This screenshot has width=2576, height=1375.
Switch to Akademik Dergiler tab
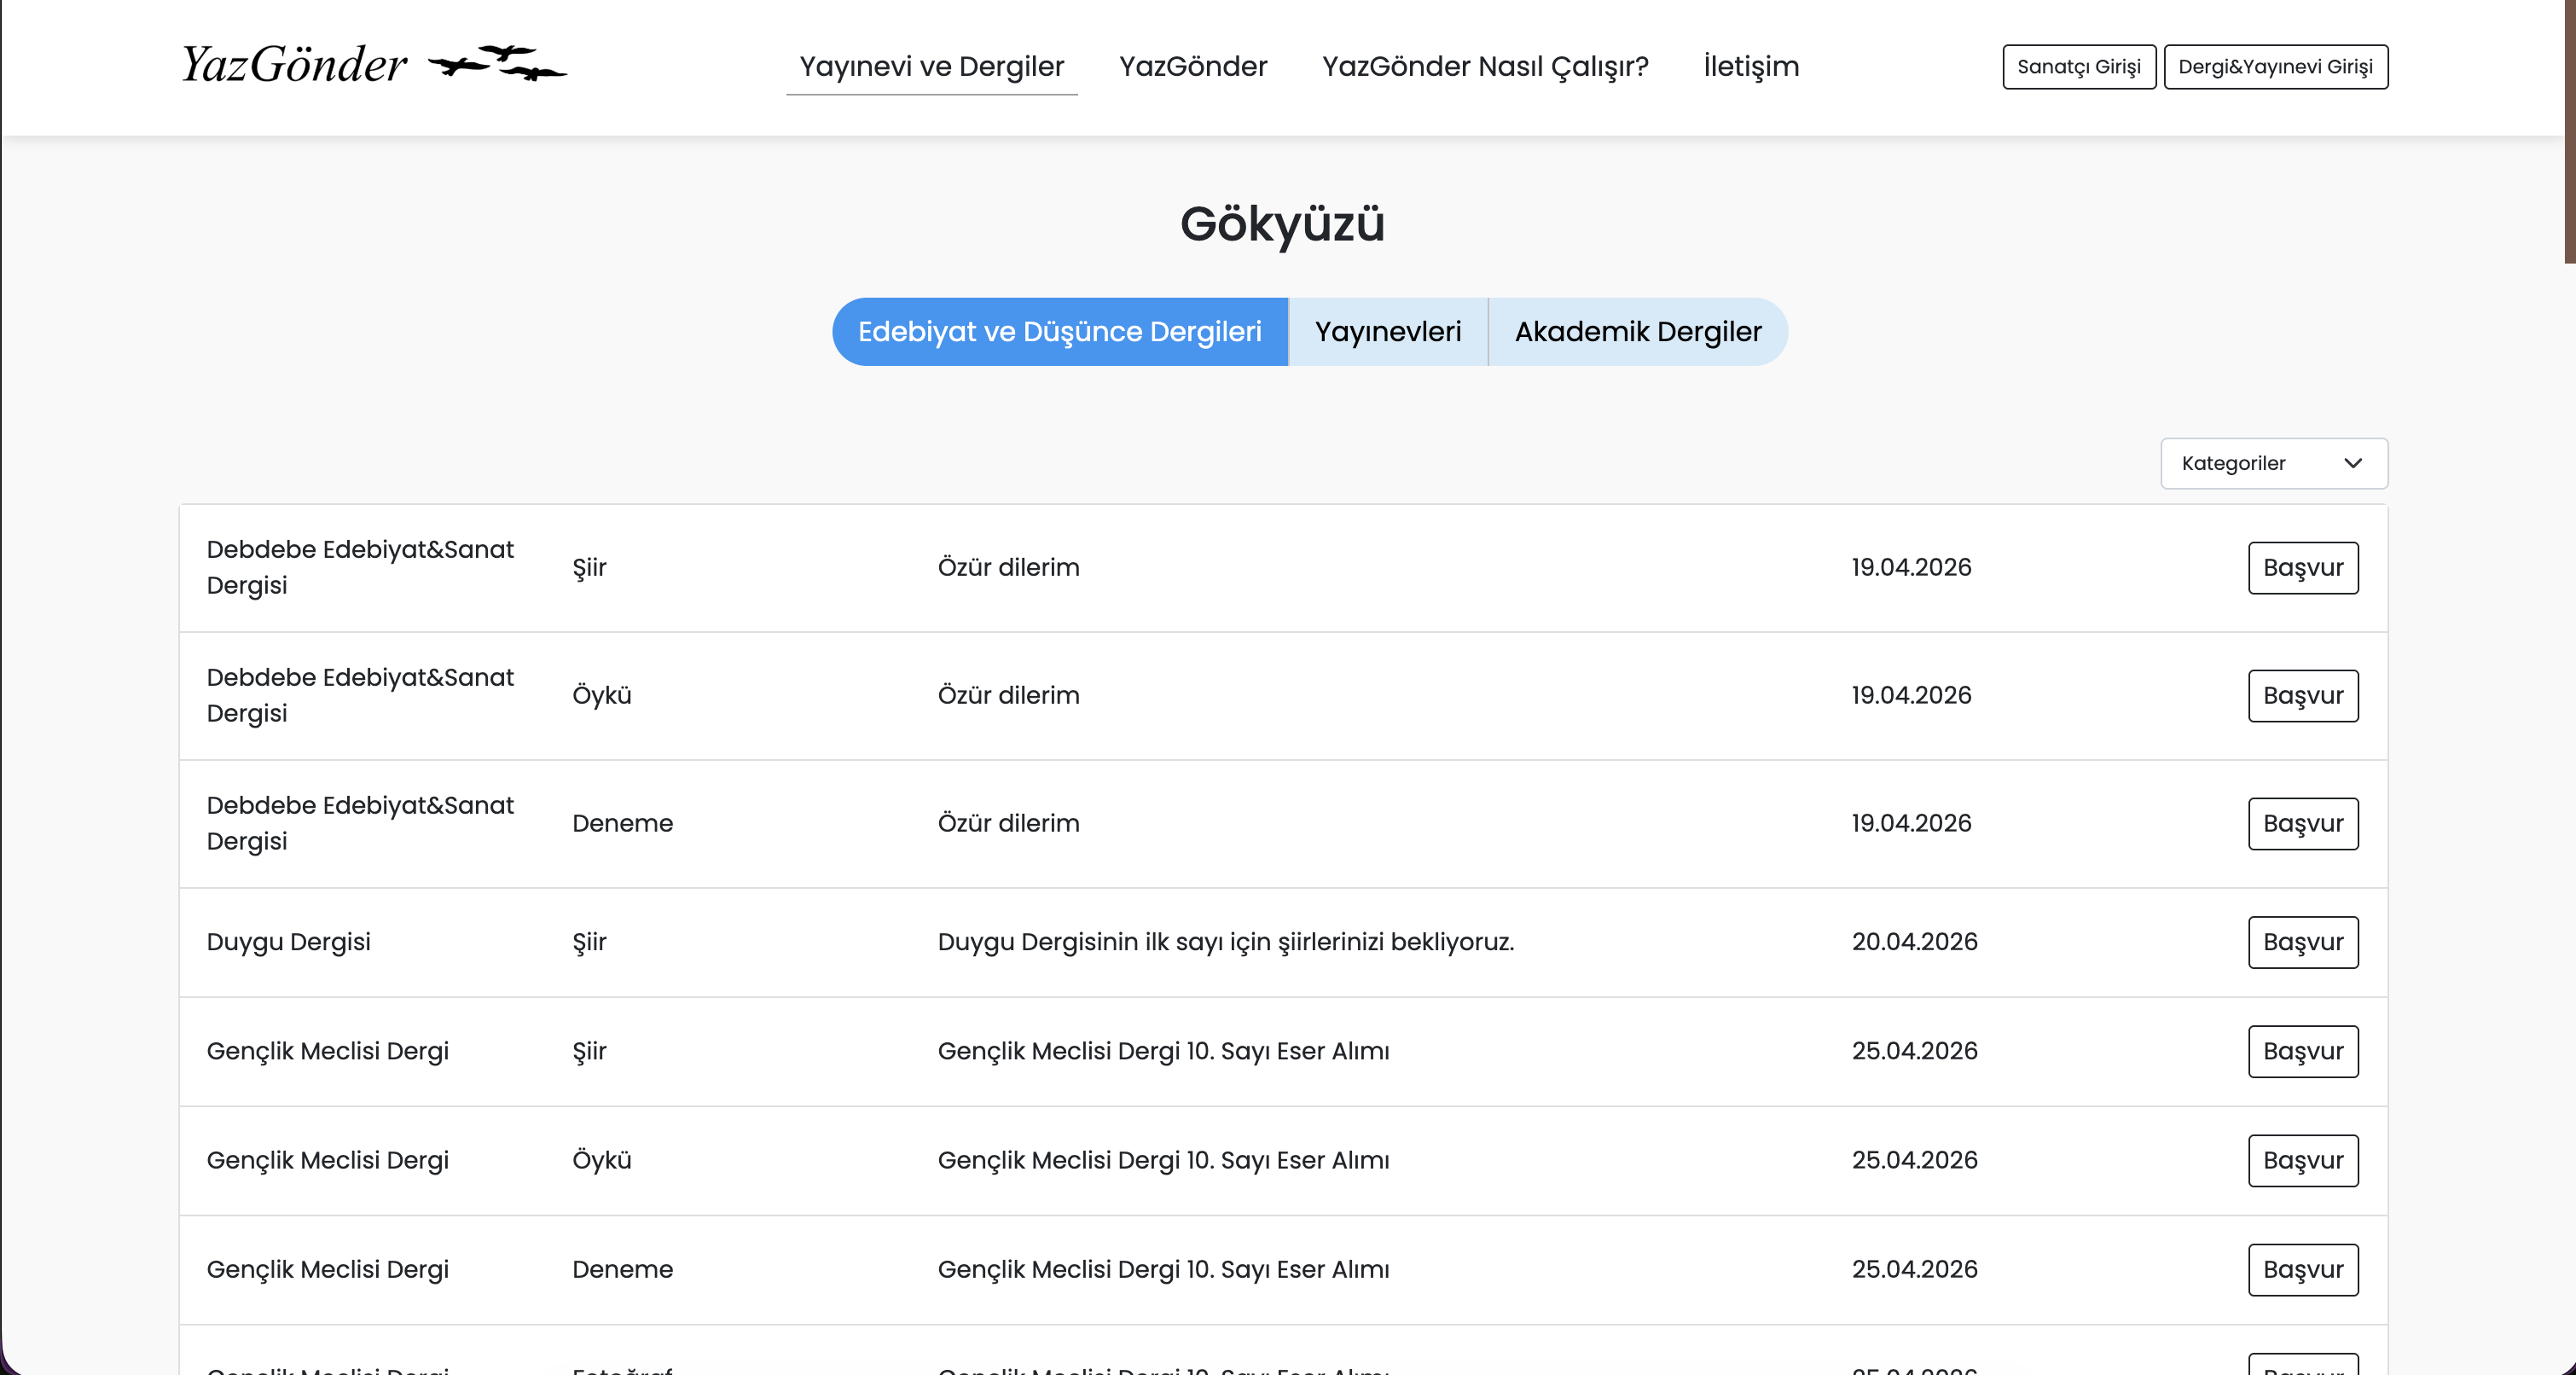click(x=1637, y=332)
